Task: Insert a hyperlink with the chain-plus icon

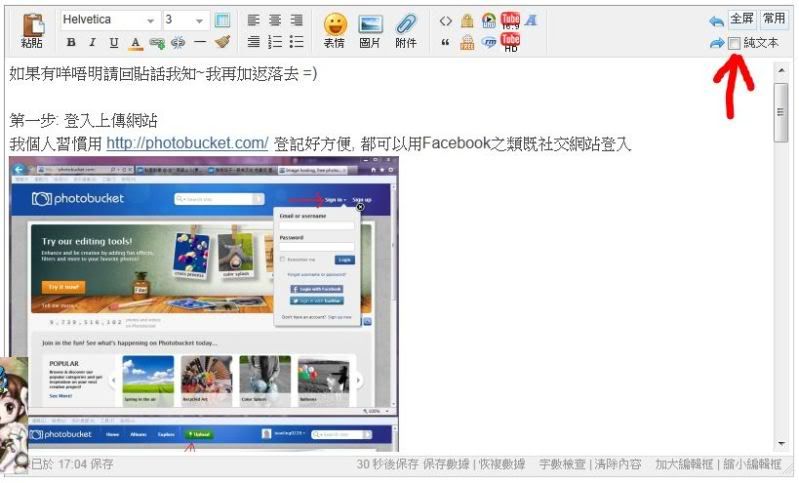Action: pyautogui.click(x=157, y=43)
